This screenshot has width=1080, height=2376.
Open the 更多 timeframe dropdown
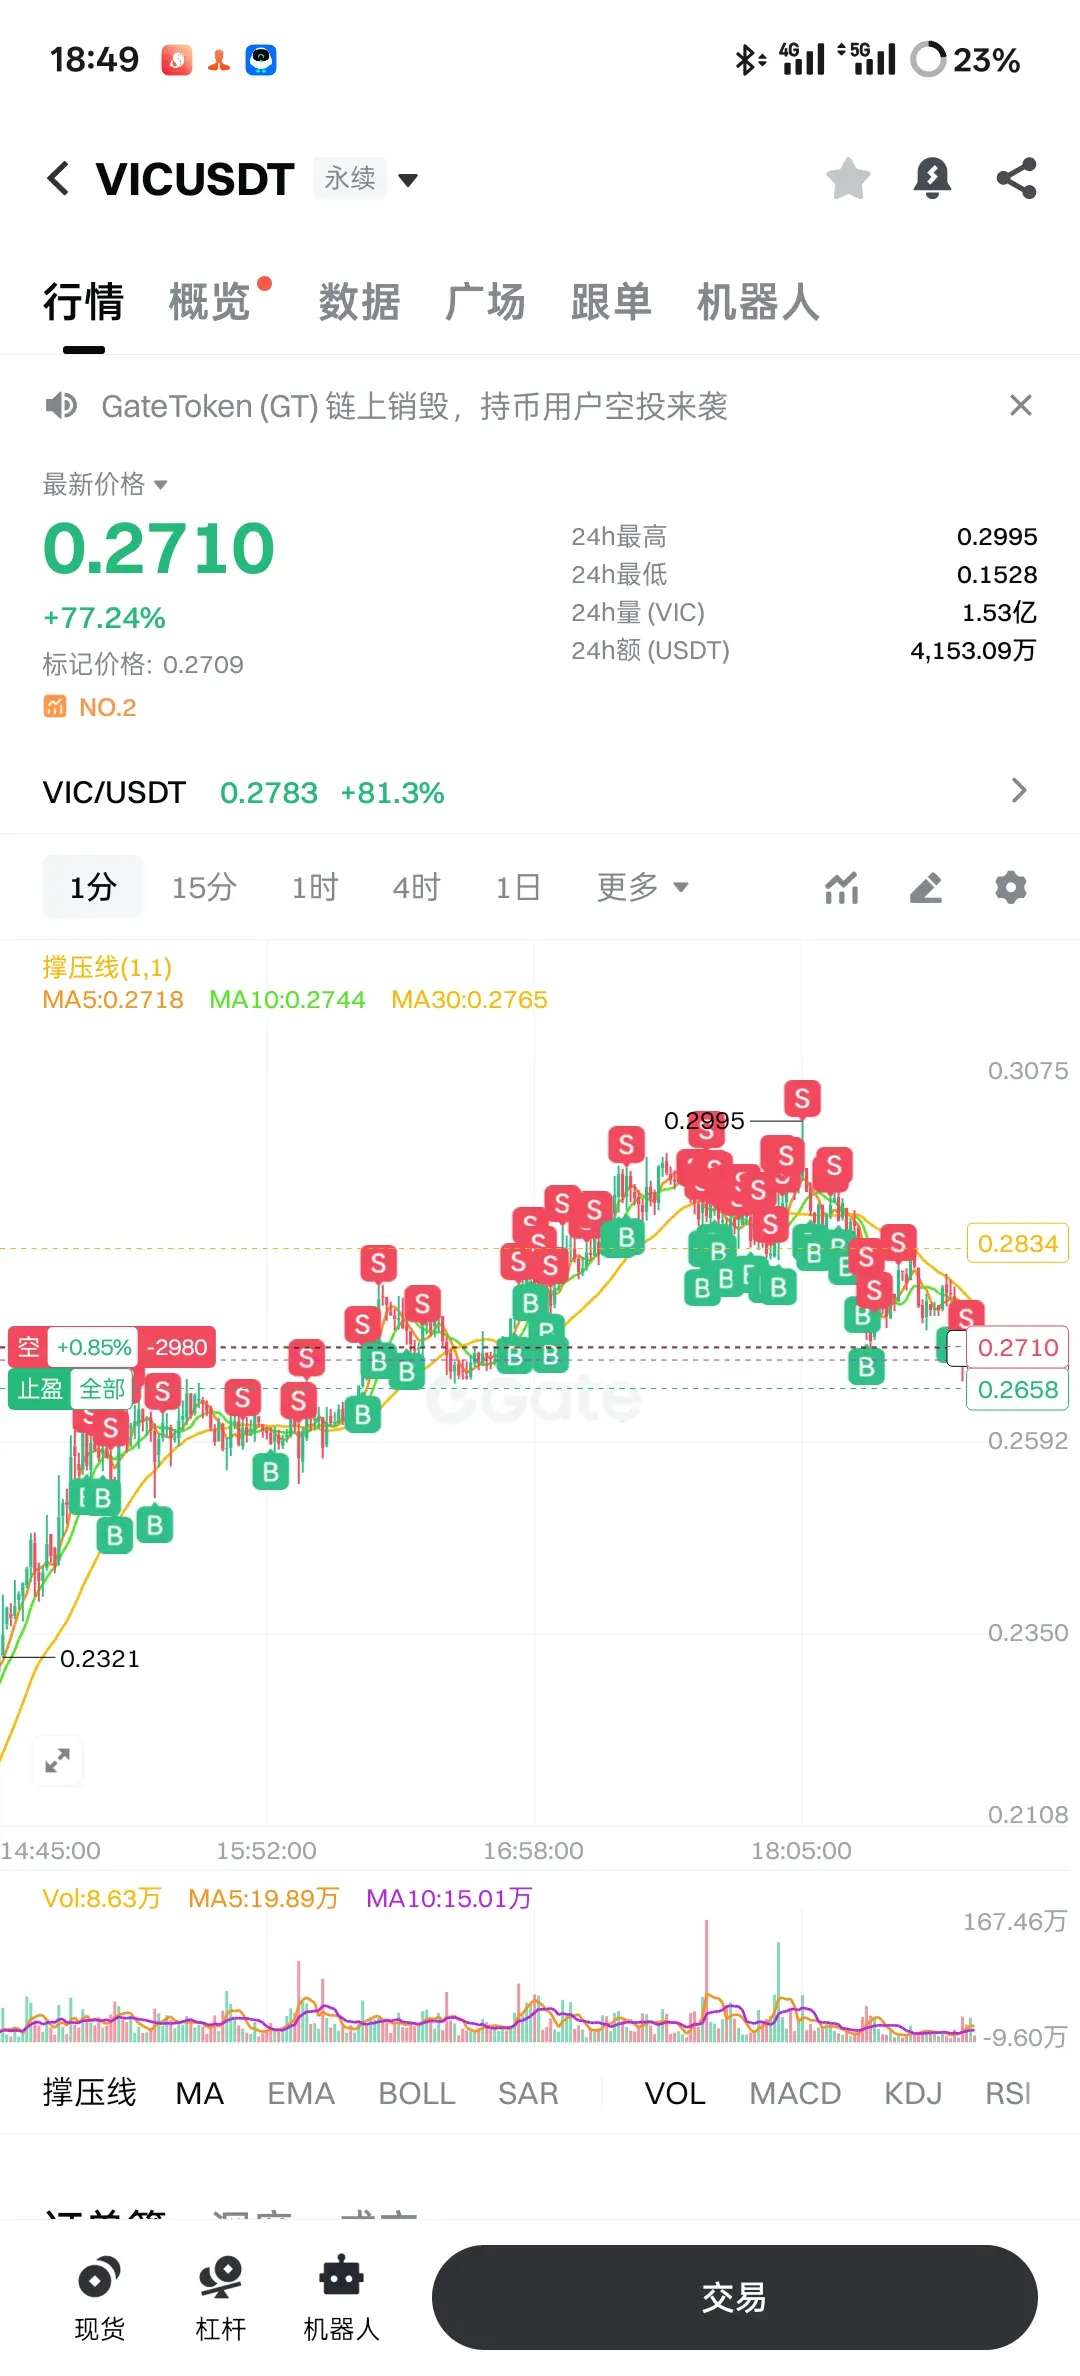point(643,887)
